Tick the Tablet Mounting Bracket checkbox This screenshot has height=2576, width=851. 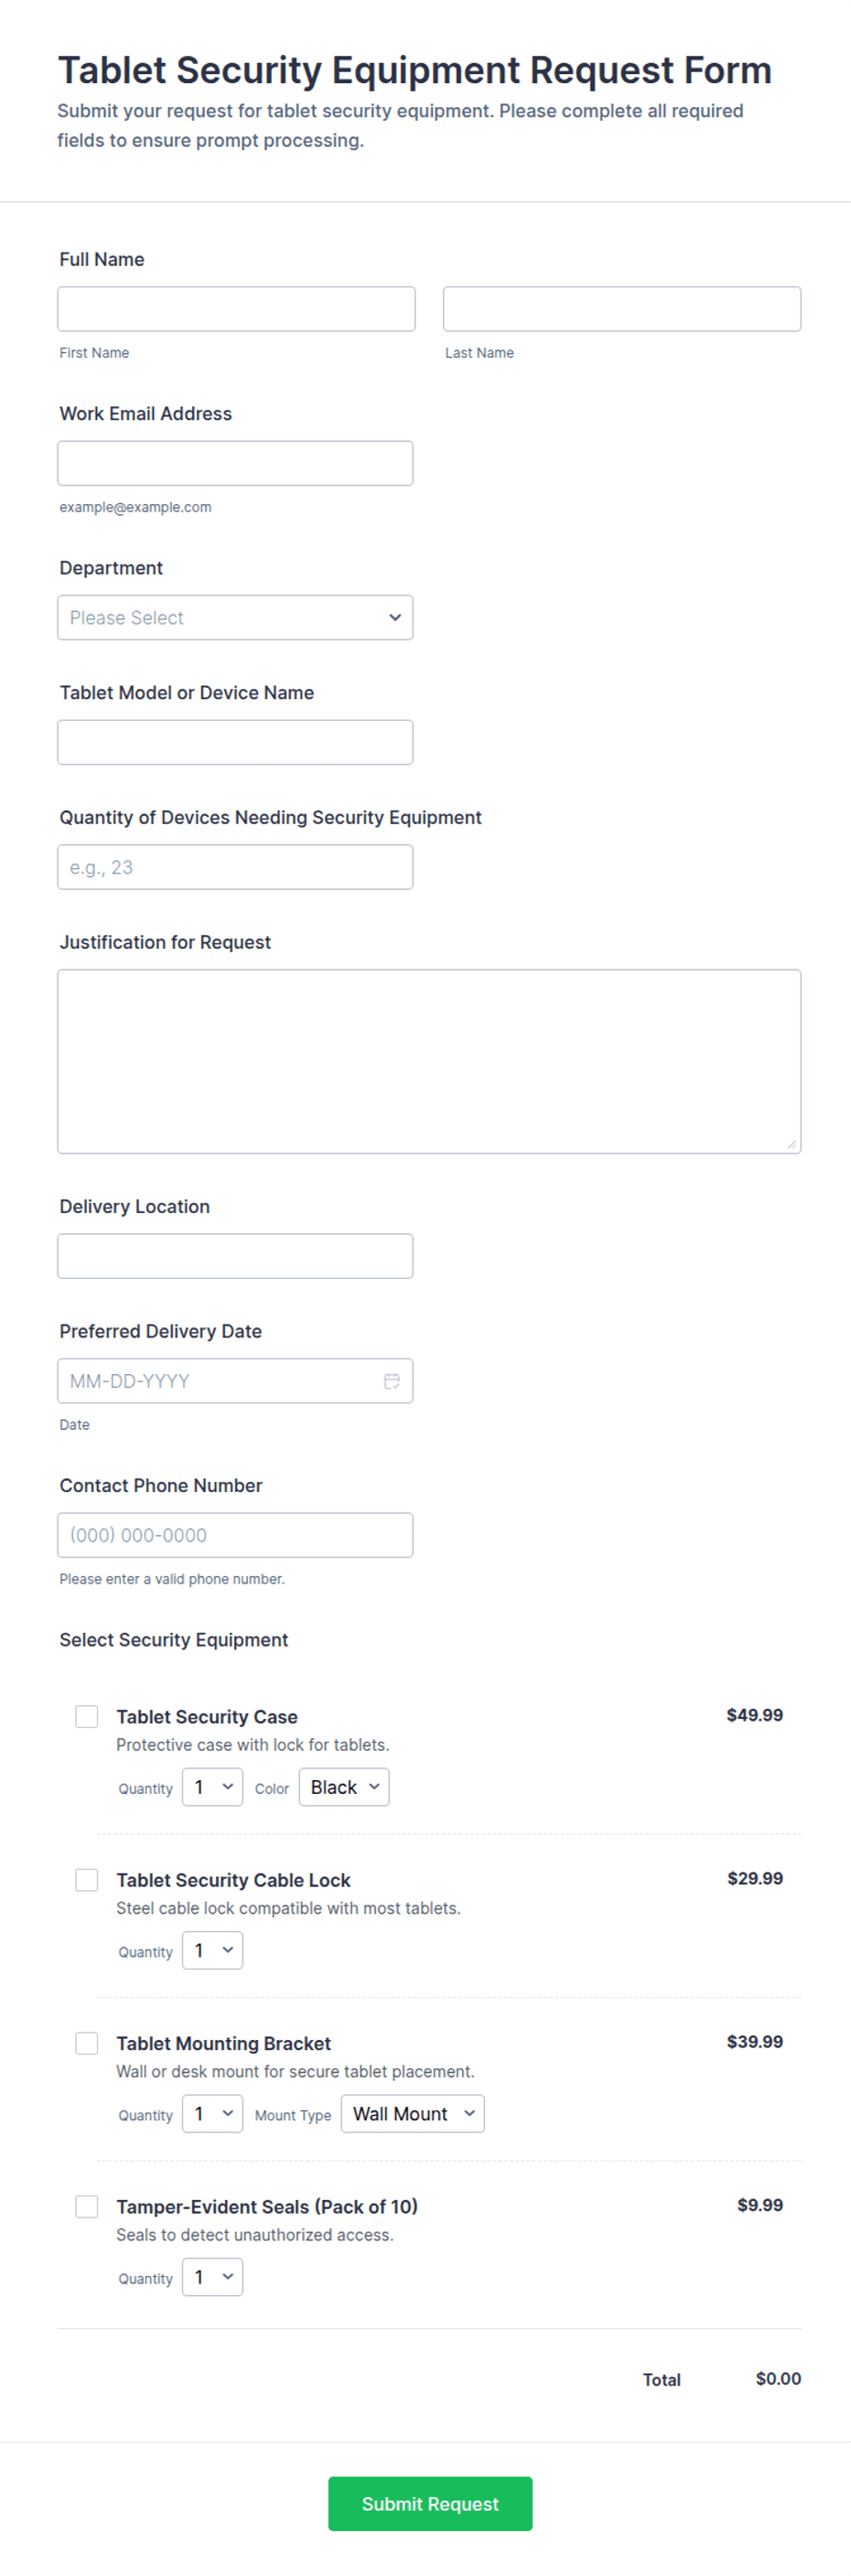(x=87, y=2042)
